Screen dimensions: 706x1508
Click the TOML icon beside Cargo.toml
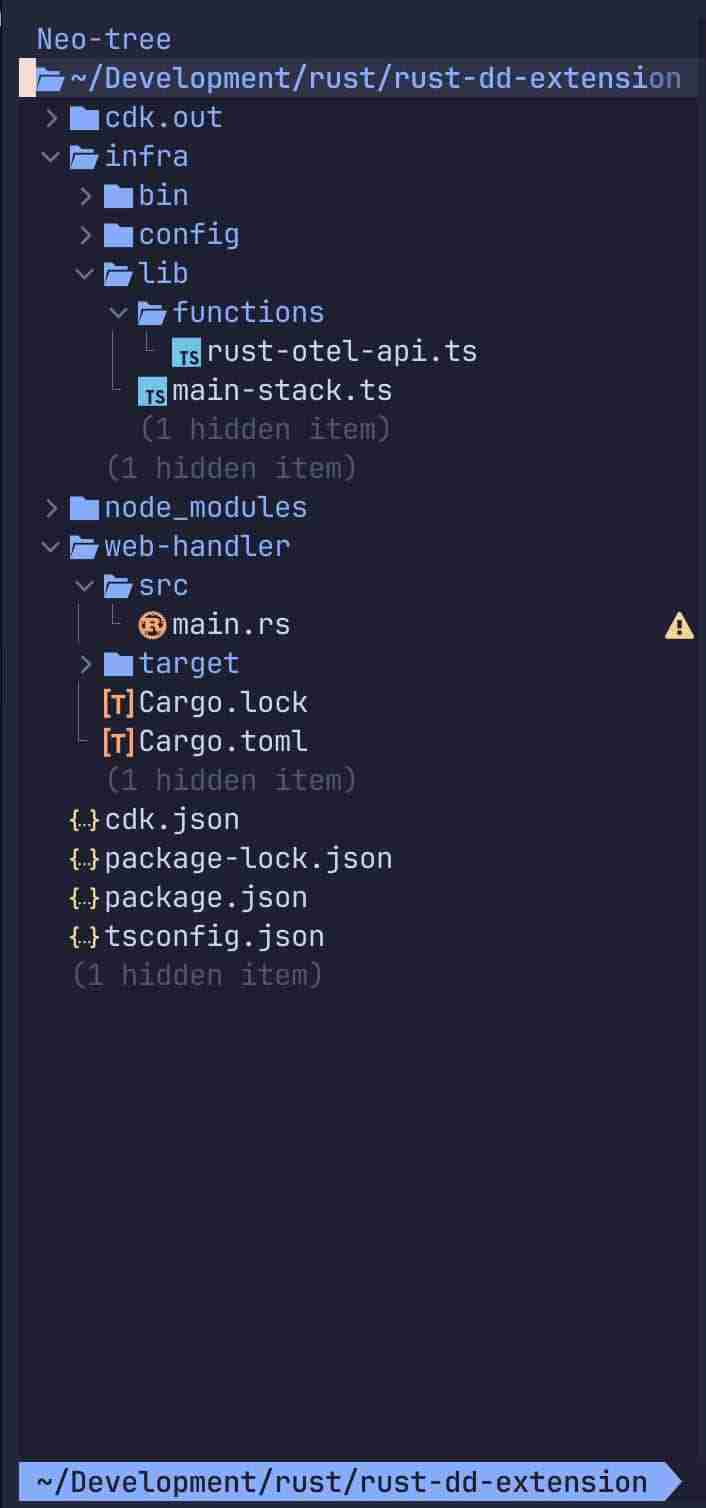[118, 743]
